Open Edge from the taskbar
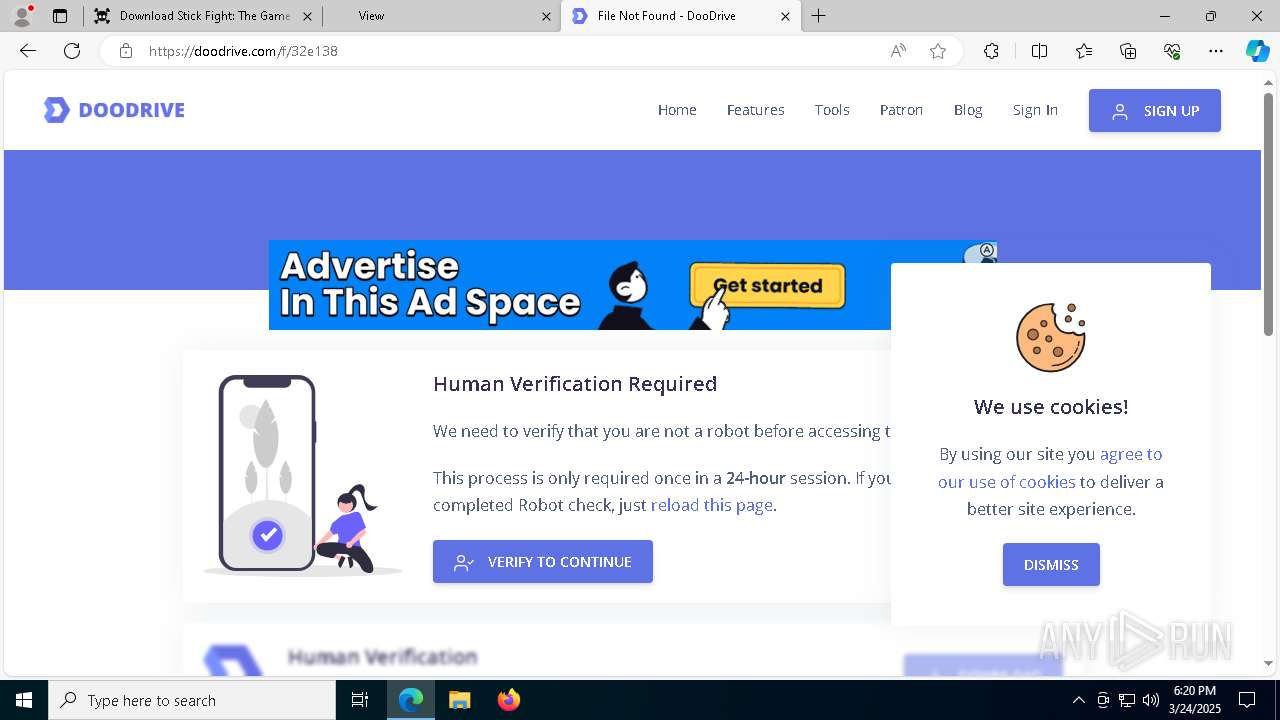This screenshot has width=1280, height=720. pos(411,700)
